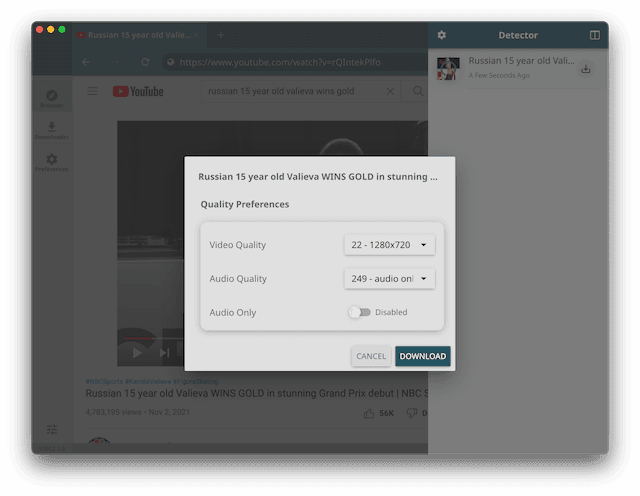Click the YouTube URL address field
The height and width of the screenshot is (496, 640).
pos(294,62)
